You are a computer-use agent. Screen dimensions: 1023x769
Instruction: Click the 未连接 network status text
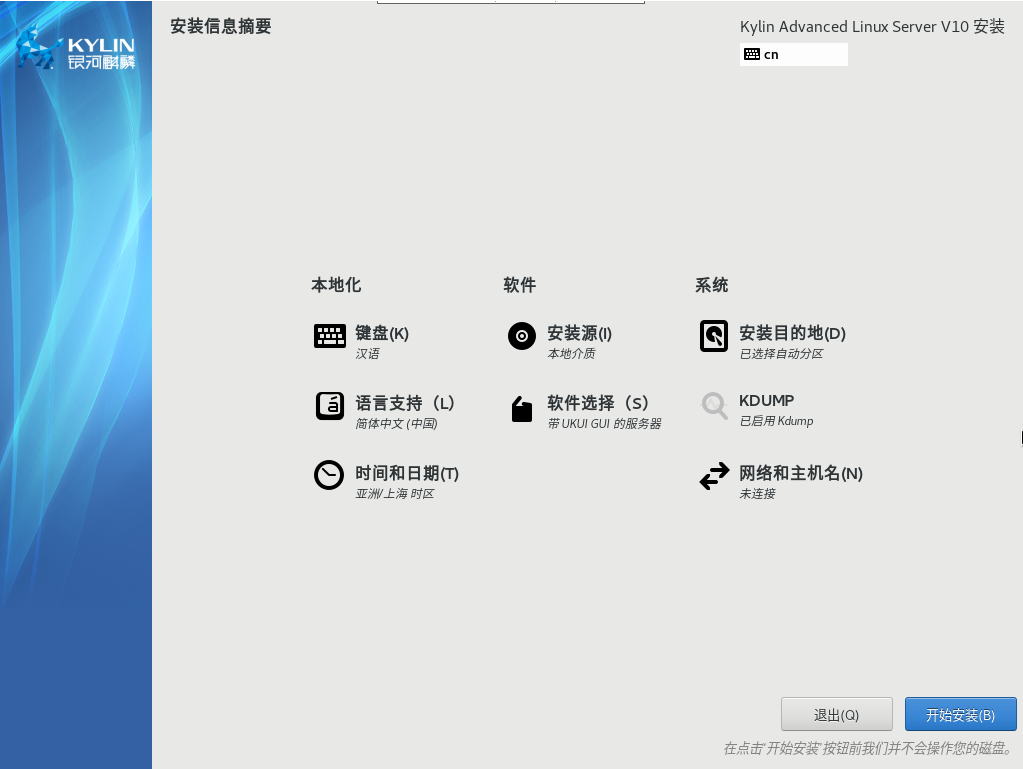(757, 494)
